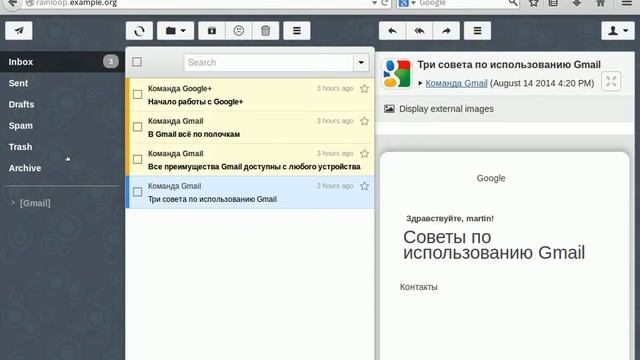Viewport: 640px width, 360px height.
Task: Open new message compose button
Action: click(19, 31)
